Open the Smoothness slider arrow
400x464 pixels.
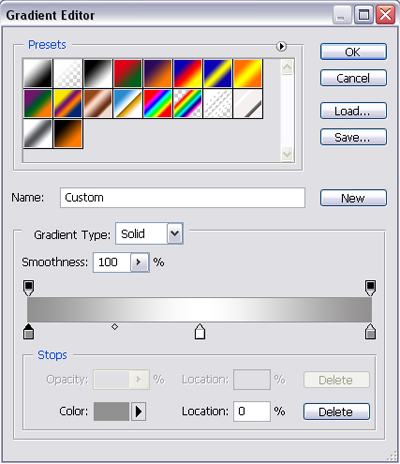click(x=139, y=262)
